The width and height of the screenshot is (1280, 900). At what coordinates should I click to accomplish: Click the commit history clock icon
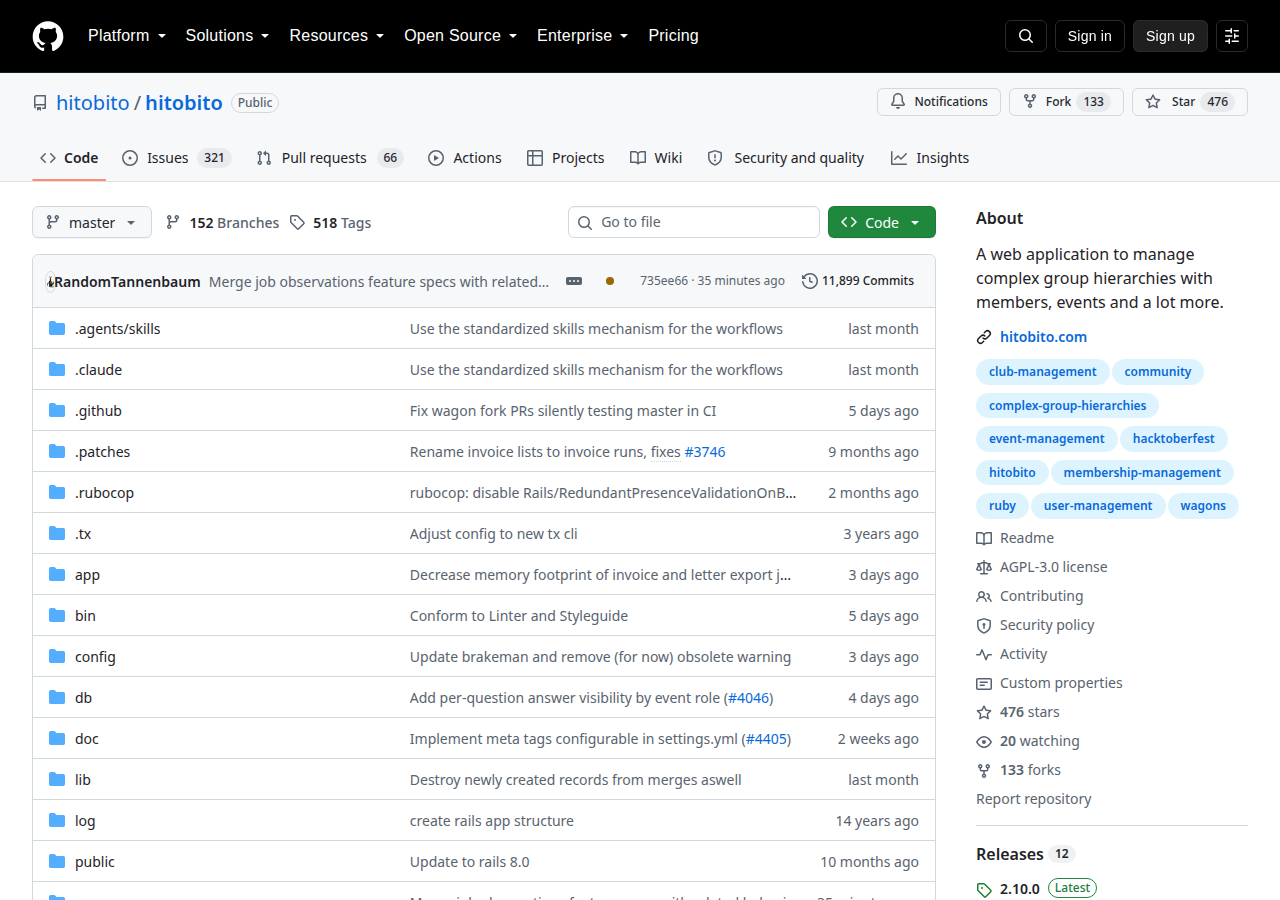tap(810, 281)
